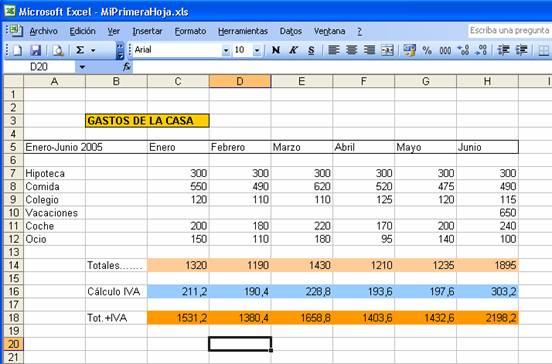Open the Datos menu
552x364 pixels.
coord(291,31)
